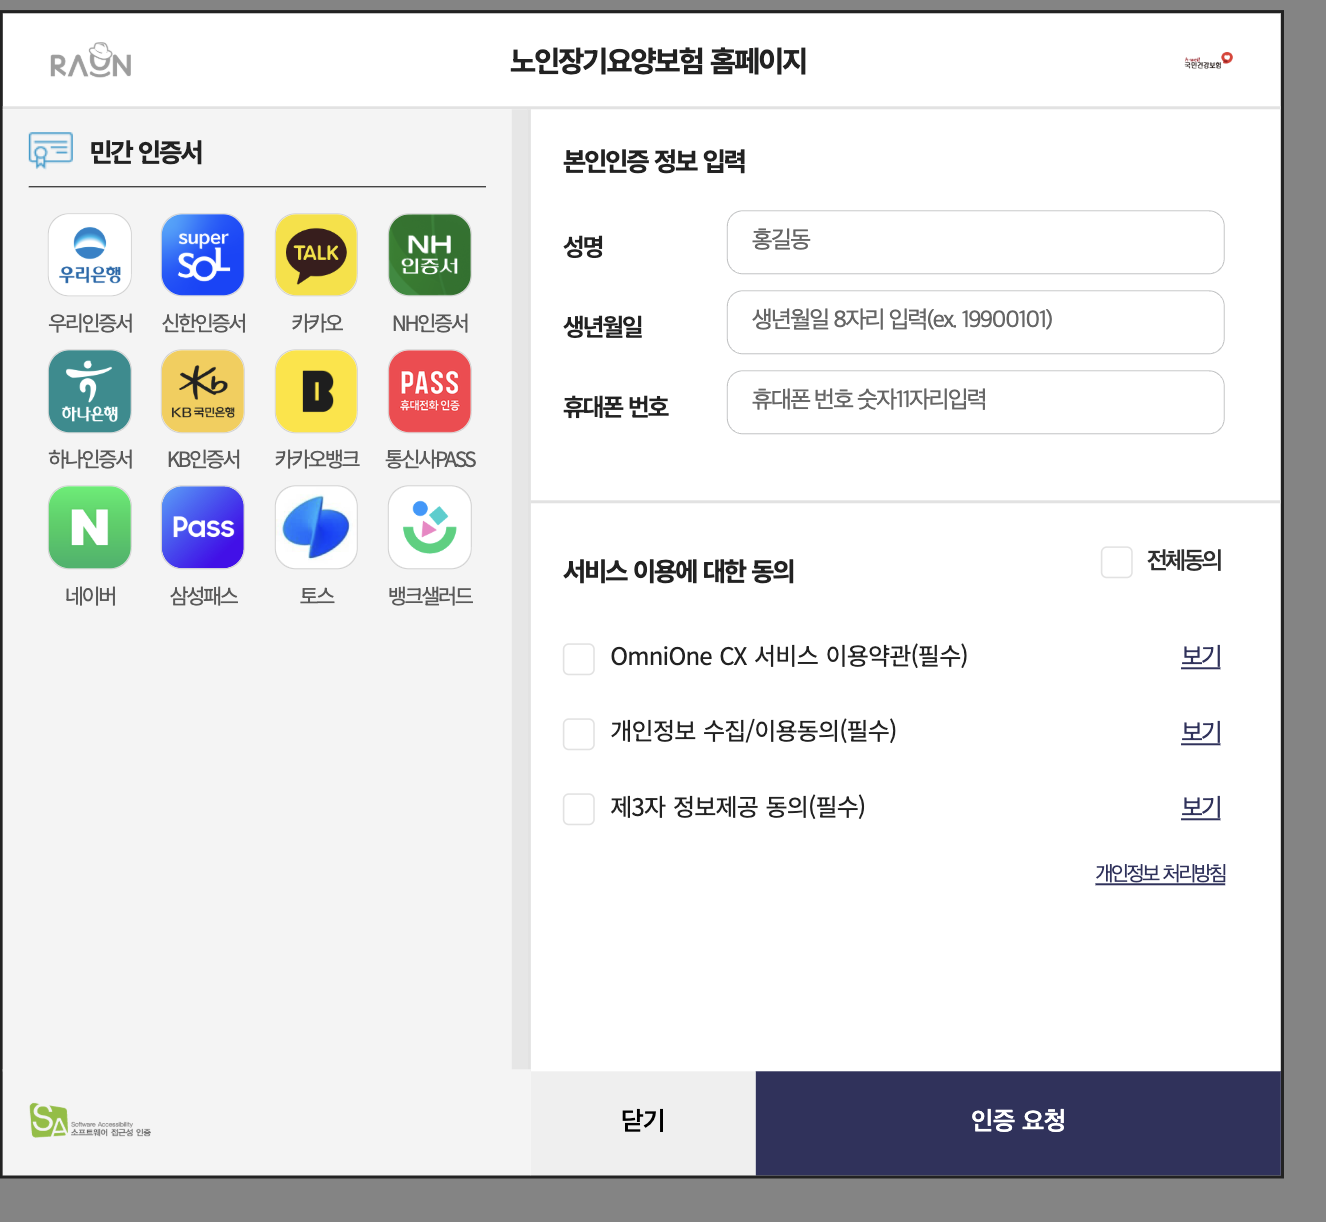Image resolution: width=1326 pixels, height=1222 pixels.
Task: Choose the 뱅크샐러드 icon
Action: [430, 527]
